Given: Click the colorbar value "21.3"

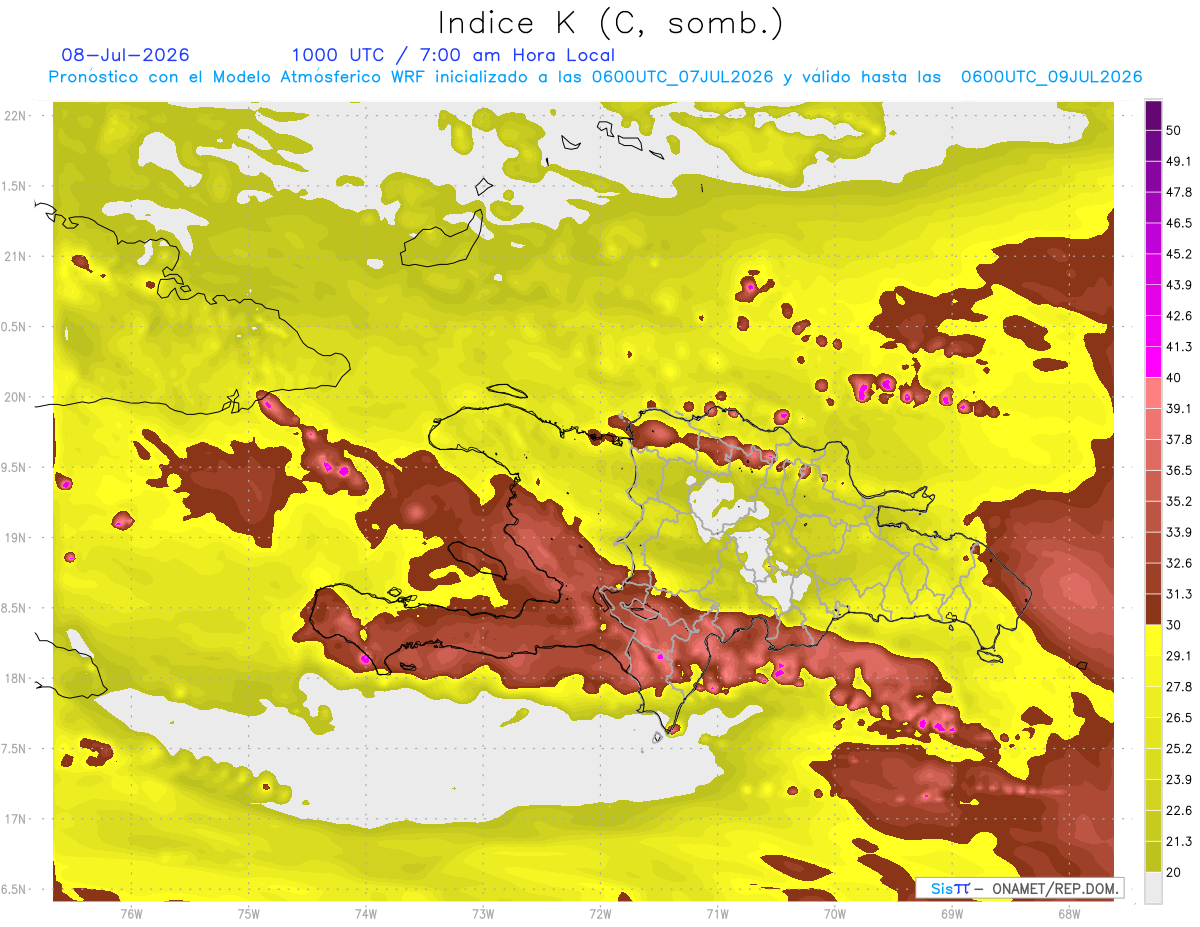Looking at the screenshot, I should click(x=1179, y=842).
